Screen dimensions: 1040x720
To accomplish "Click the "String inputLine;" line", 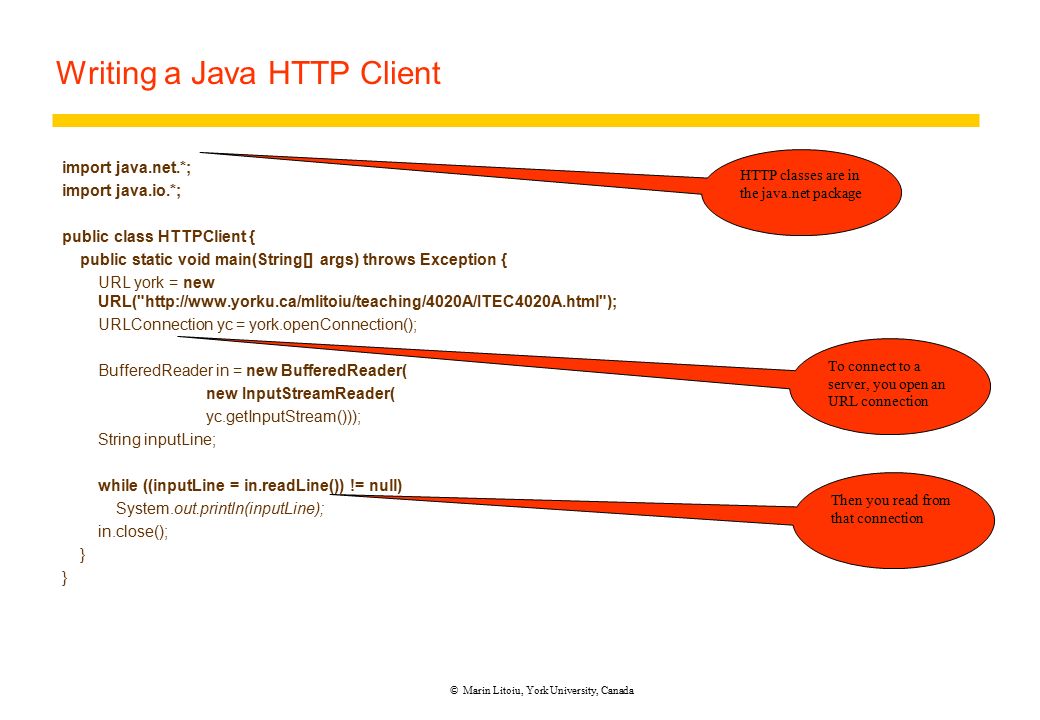I will 157,440.
